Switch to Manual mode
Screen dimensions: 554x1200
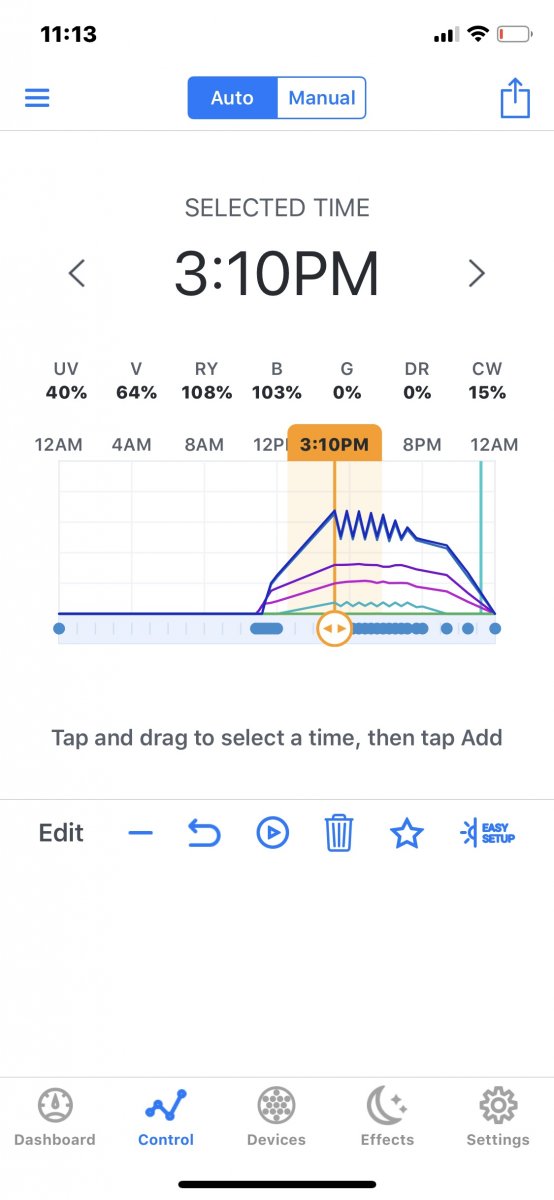click(322, 98)
